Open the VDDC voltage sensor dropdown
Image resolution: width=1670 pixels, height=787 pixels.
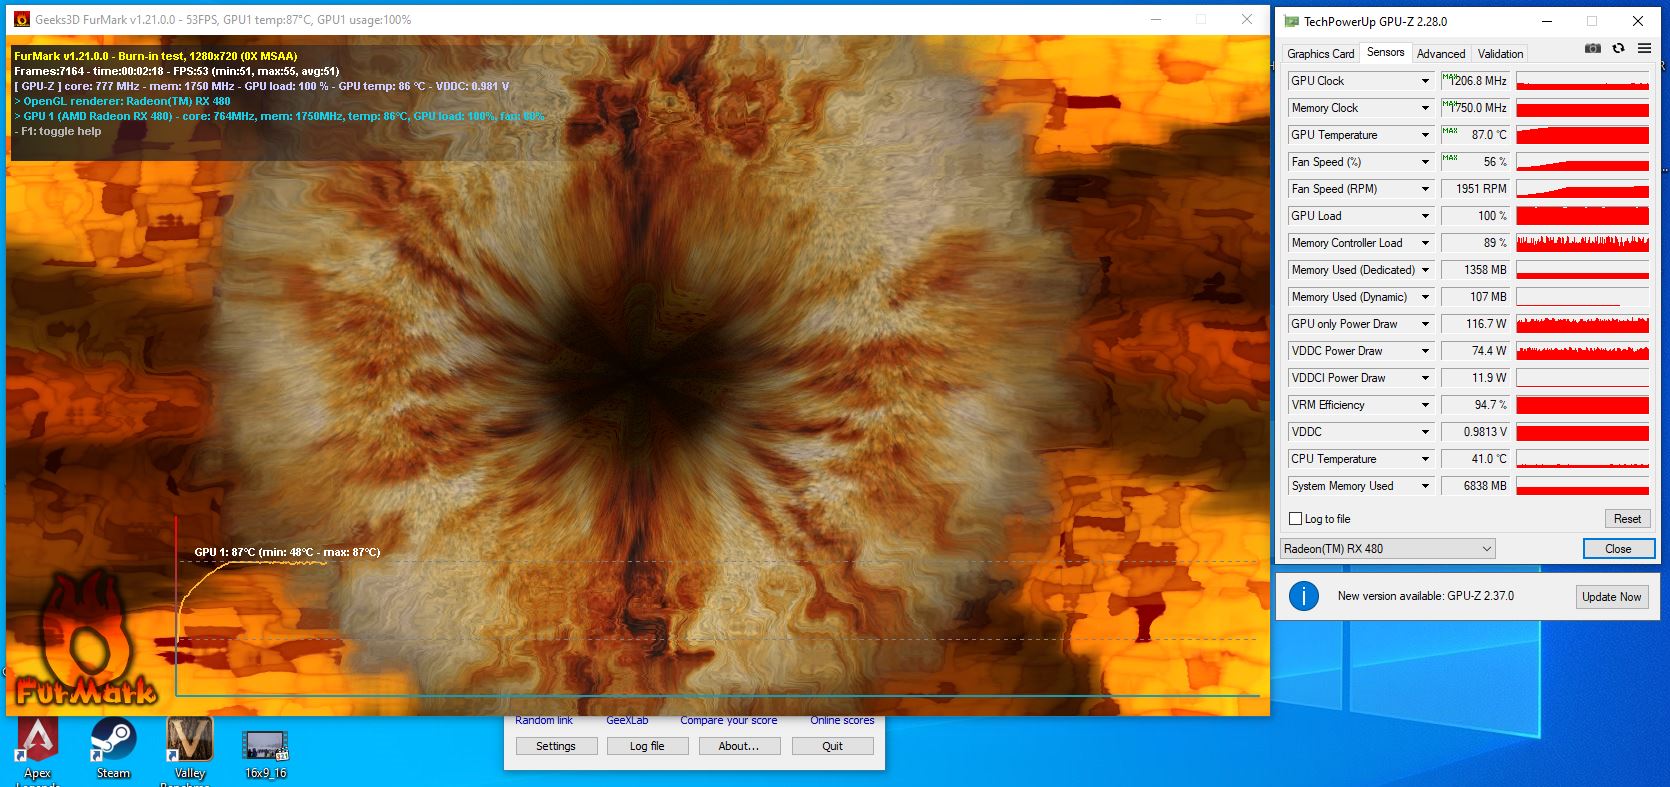(1426, 432)
